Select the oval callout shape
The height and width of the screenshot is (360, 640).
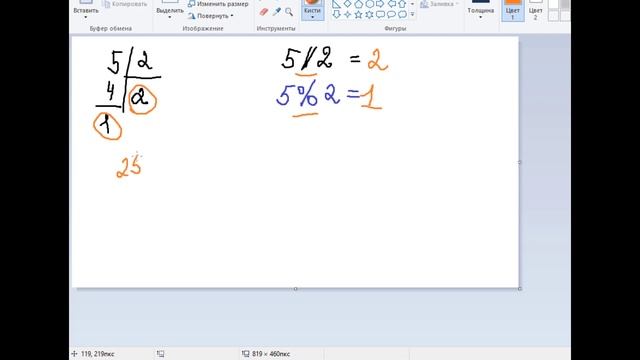tap(391, 15)
